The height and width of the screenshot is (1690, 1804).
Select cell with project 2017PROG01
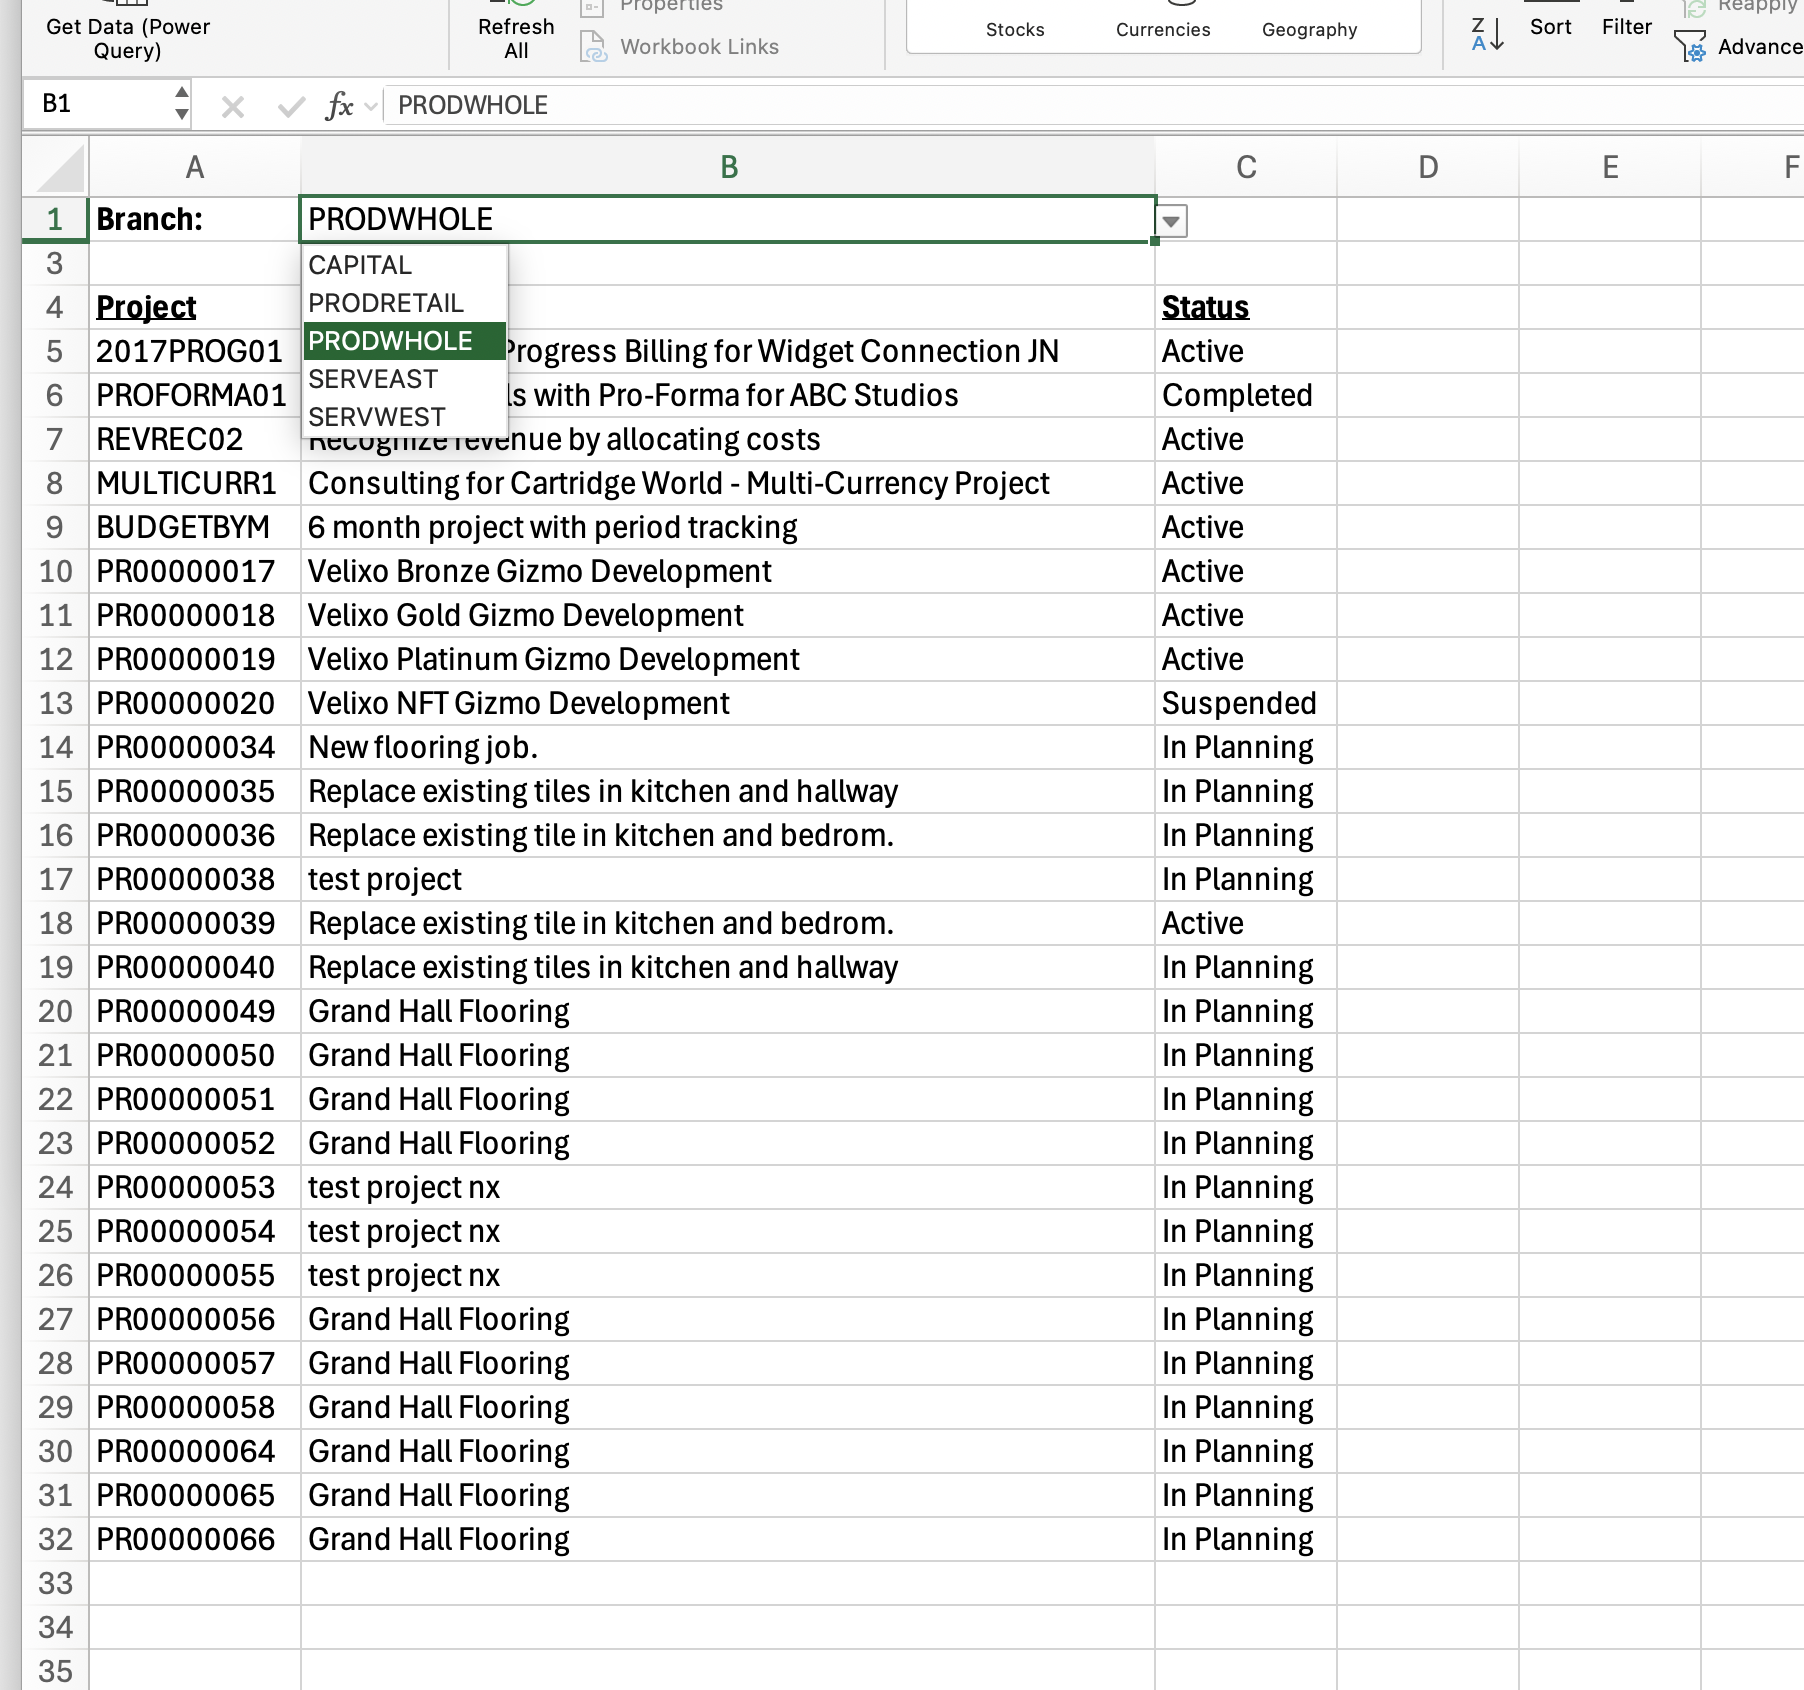click(x=195, y=351)
